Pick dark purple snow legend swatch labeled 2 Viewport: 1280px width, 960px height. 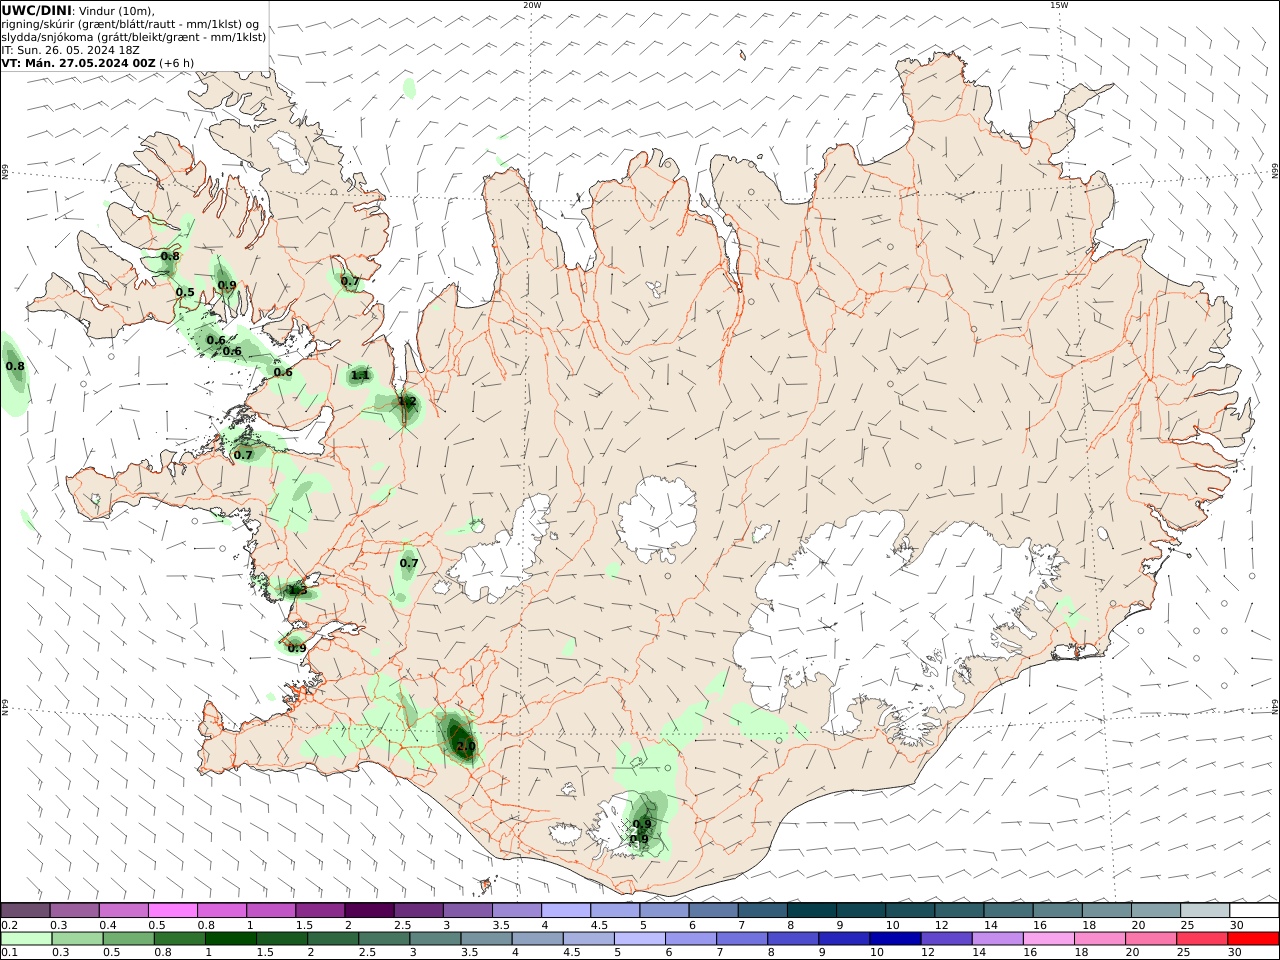[369, 911]
